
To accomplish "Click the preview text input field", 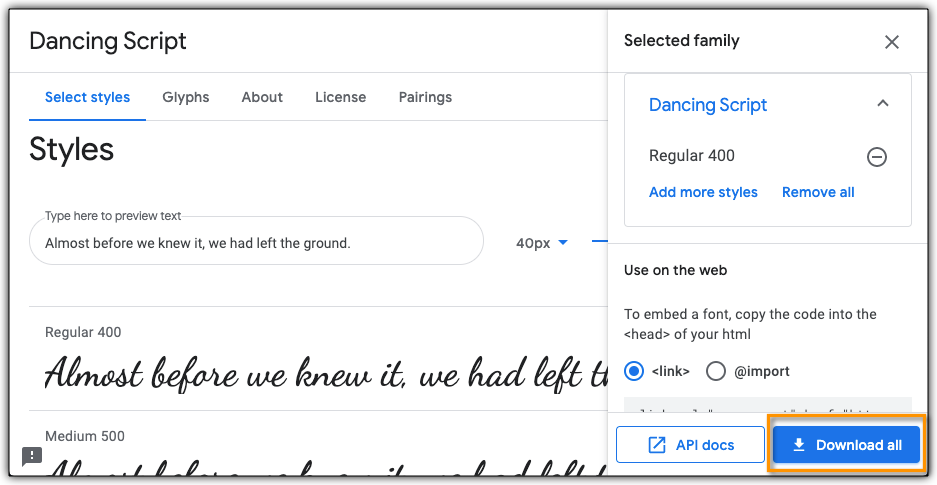I will coord(255,243).
